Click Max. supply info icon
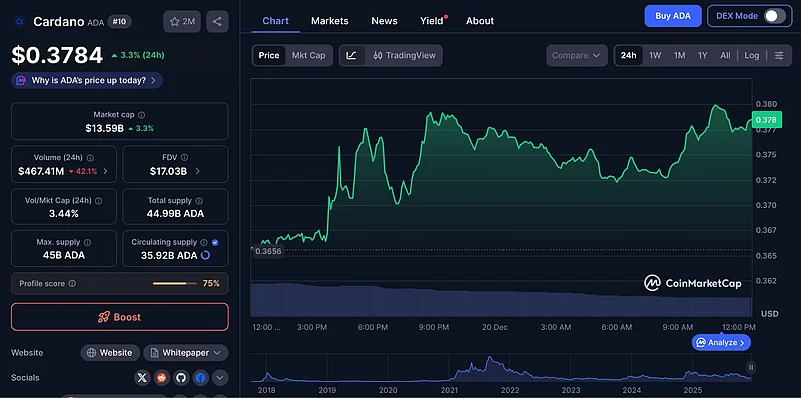Screen dimensions: 801x398 [87, 242]
